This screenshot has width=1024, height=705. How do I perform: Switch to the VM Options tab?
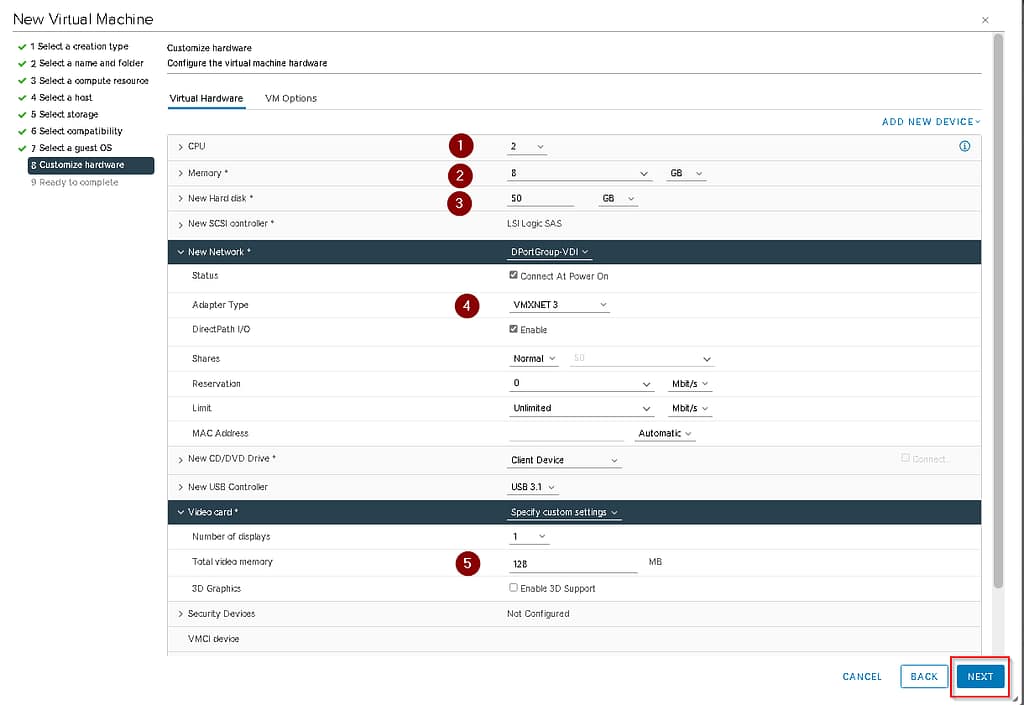point(291,98)
